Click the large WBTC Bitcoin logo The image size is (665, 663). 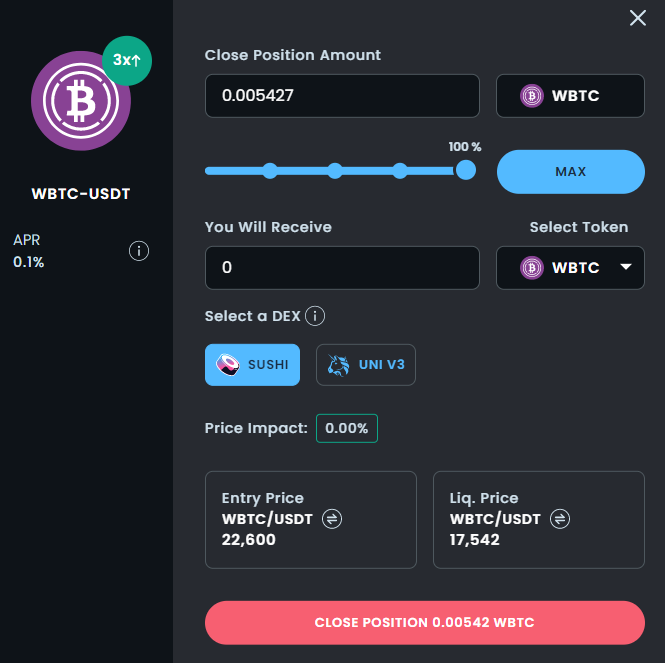81,101
